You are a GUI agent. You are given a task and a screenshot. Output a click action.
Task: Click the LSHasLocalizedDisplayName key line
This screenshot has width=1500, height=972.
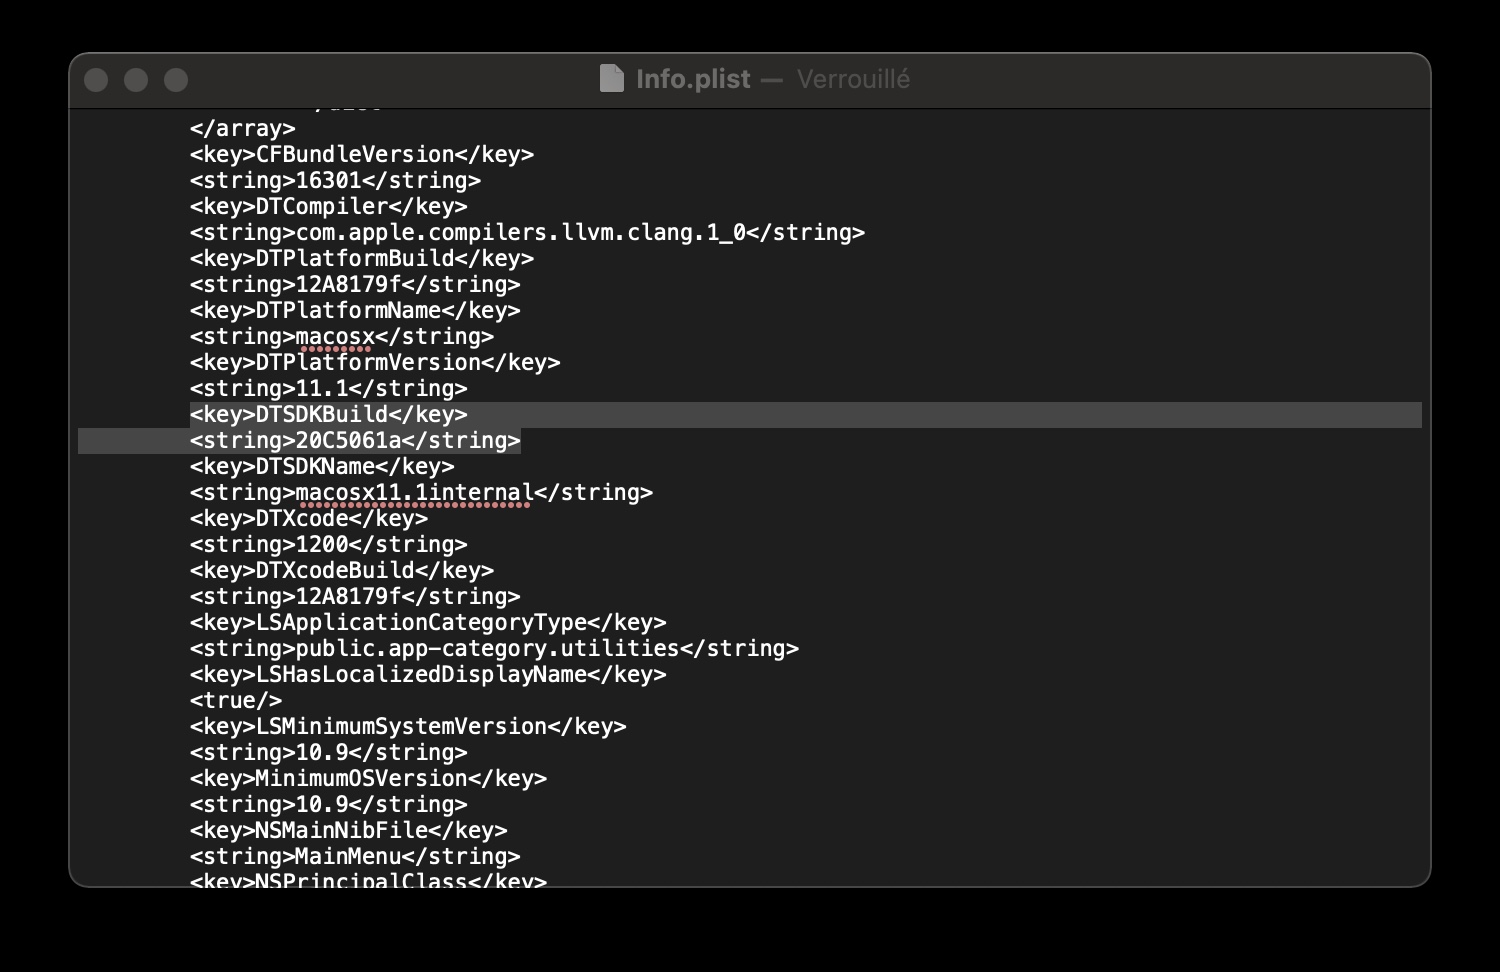(427, 675)
